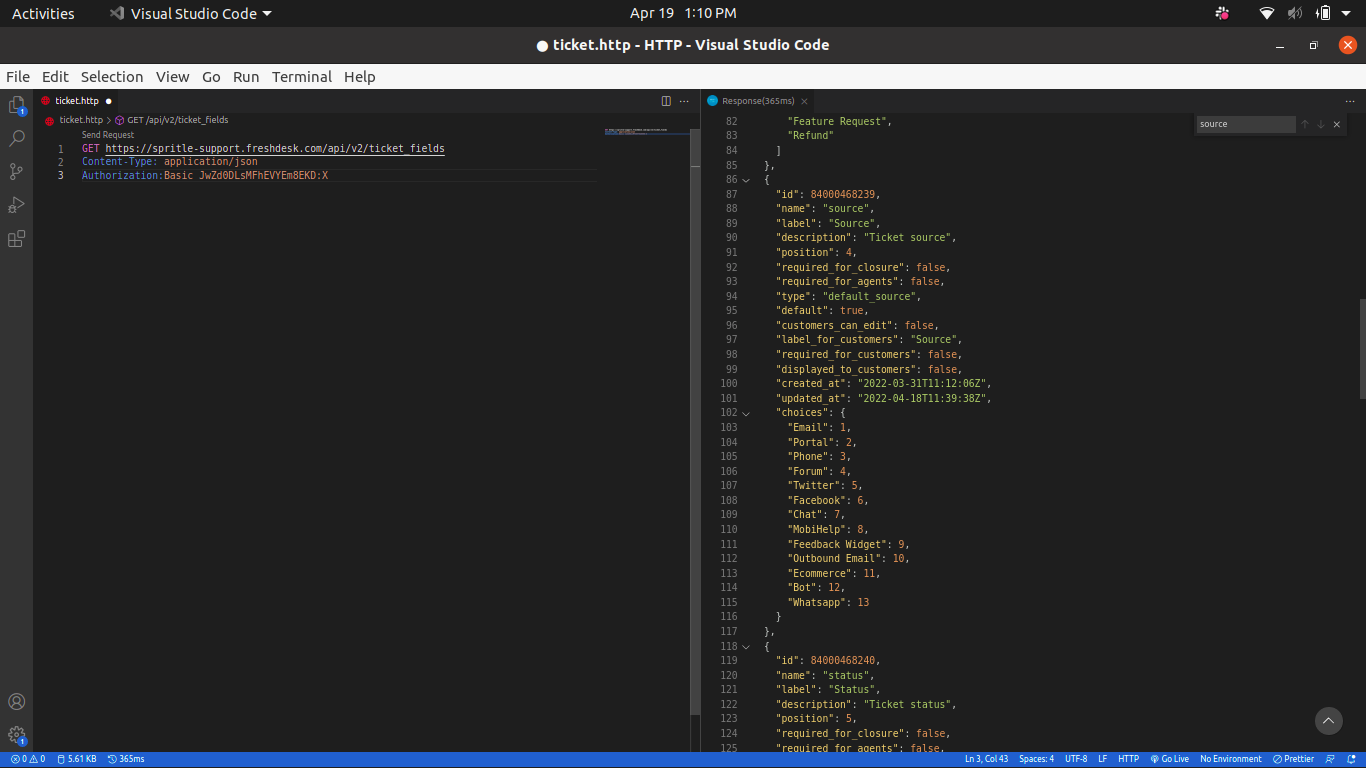Click the Authorization header on line 3
The image size is (1366, 768).
pyautogui.click(x=205, y=176)
